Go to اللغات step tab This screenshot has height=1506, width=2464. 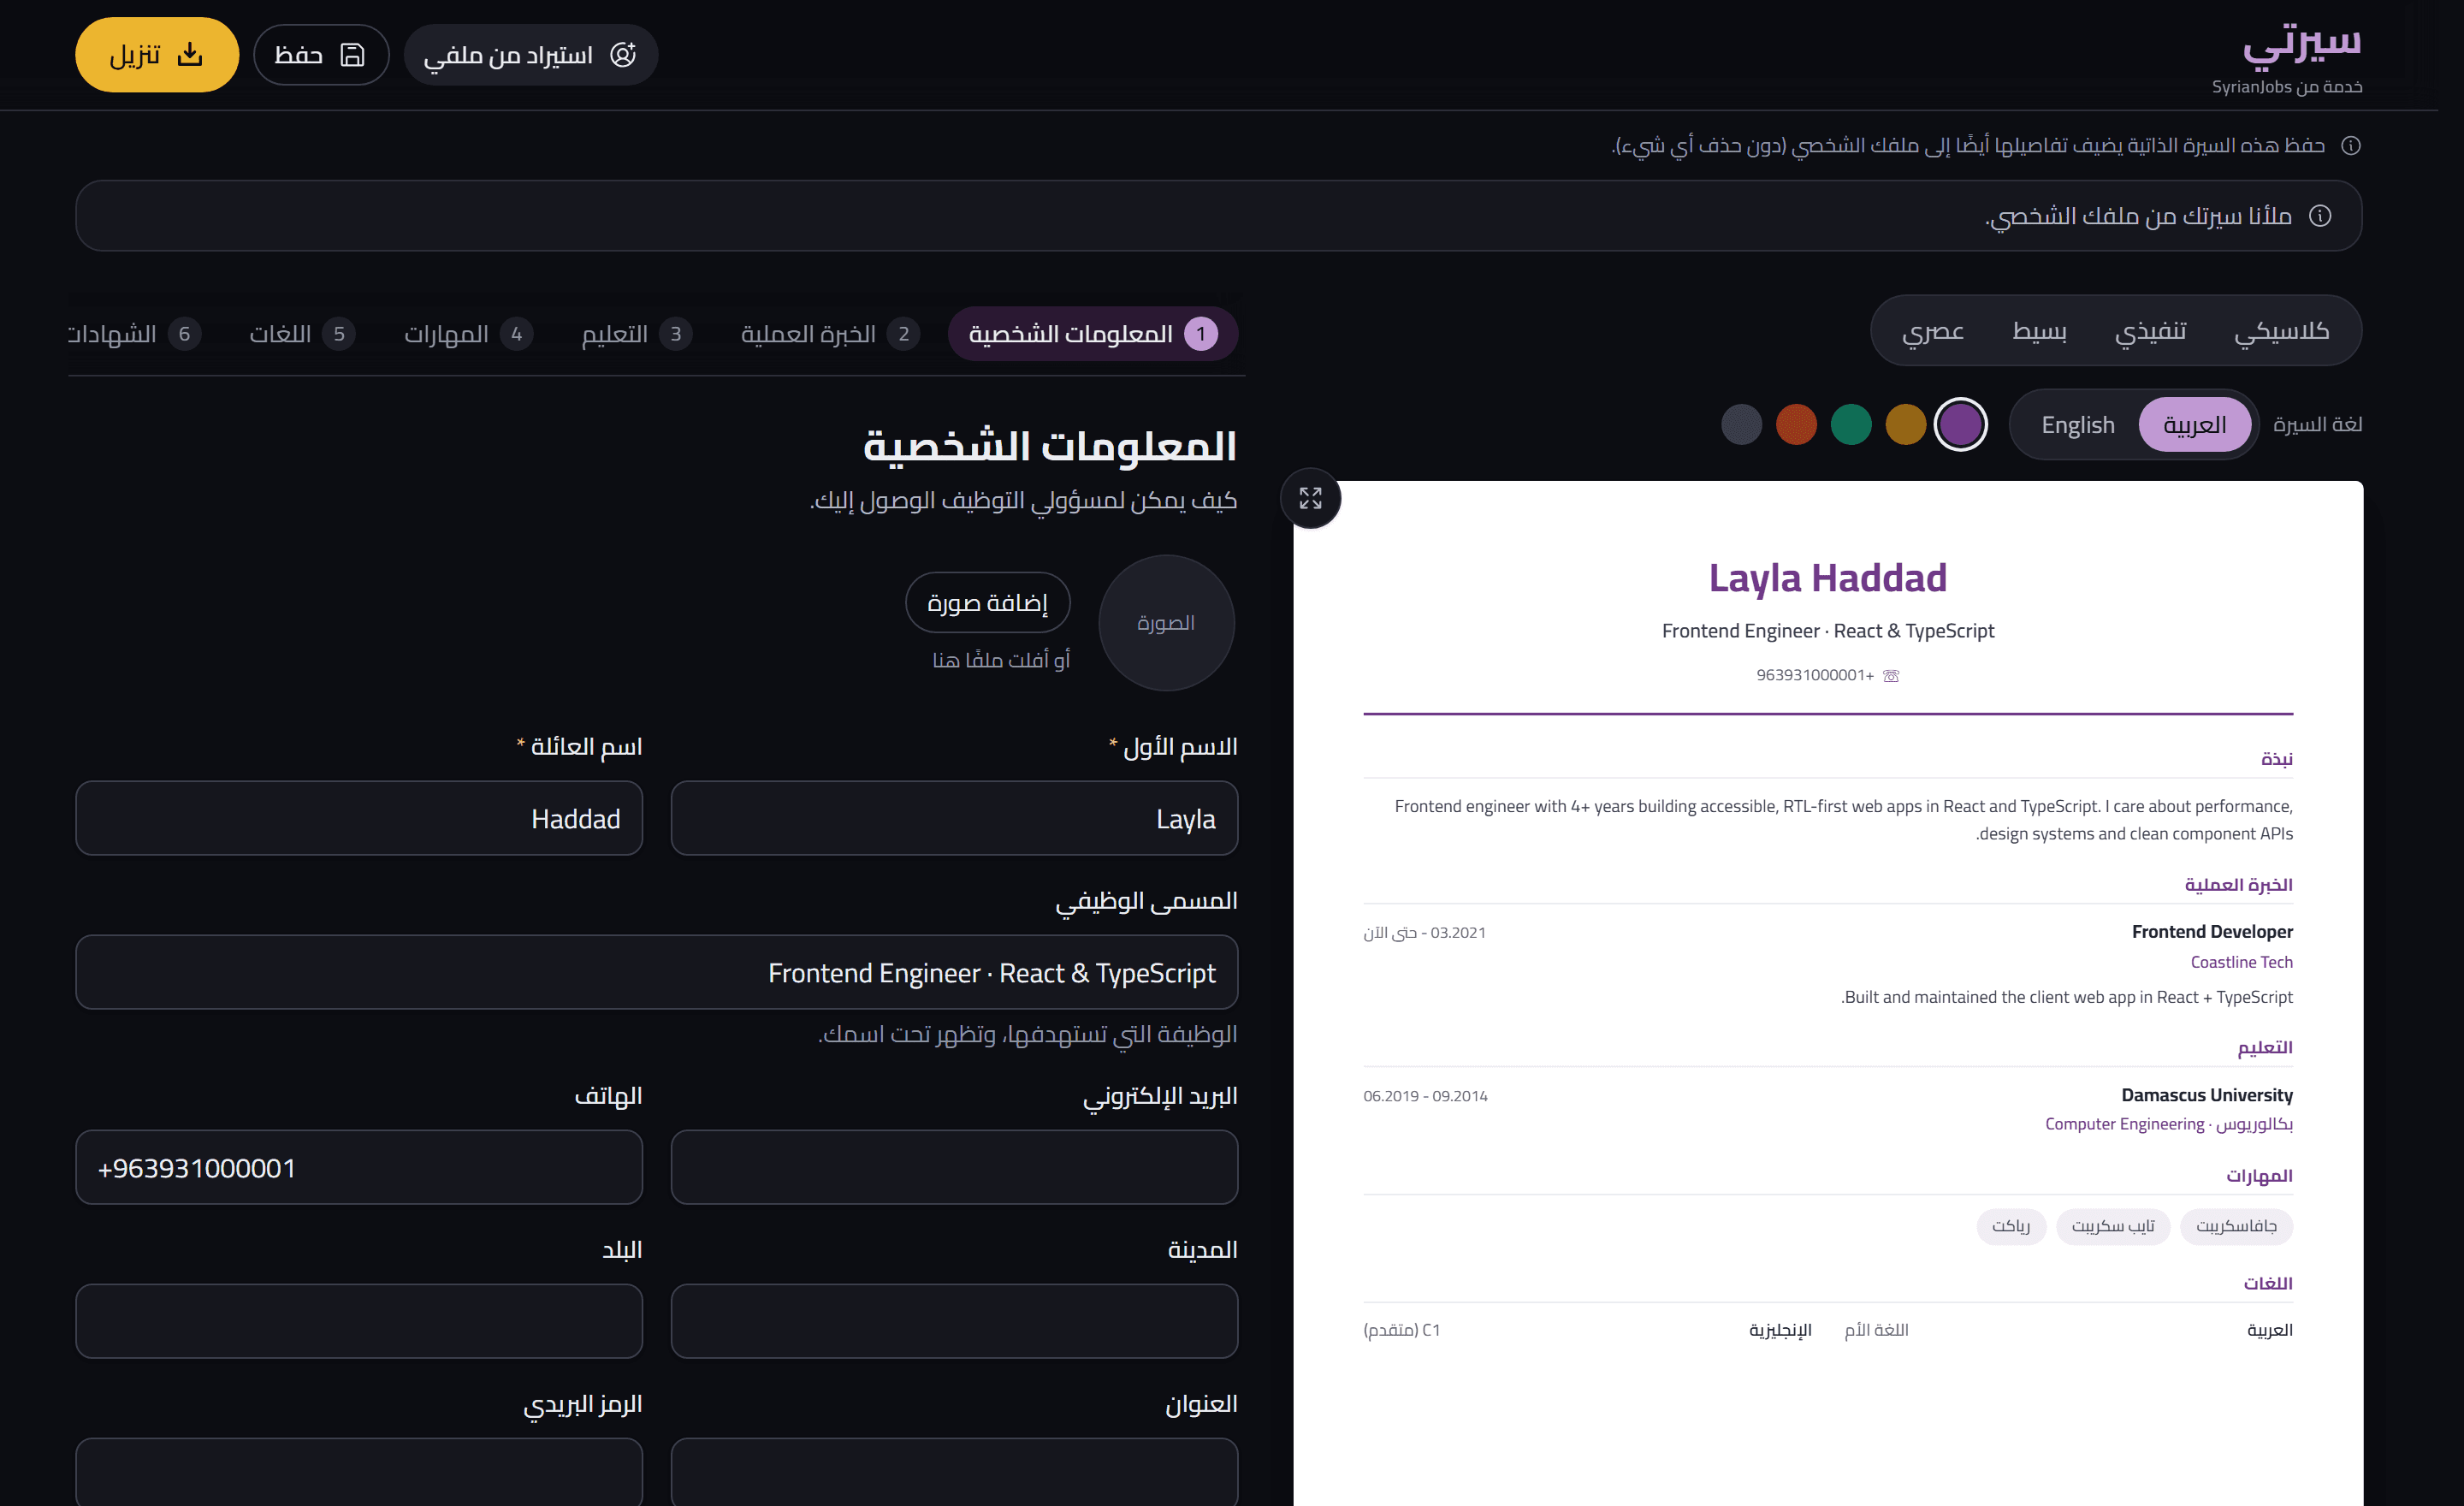(x=302, y=334)
